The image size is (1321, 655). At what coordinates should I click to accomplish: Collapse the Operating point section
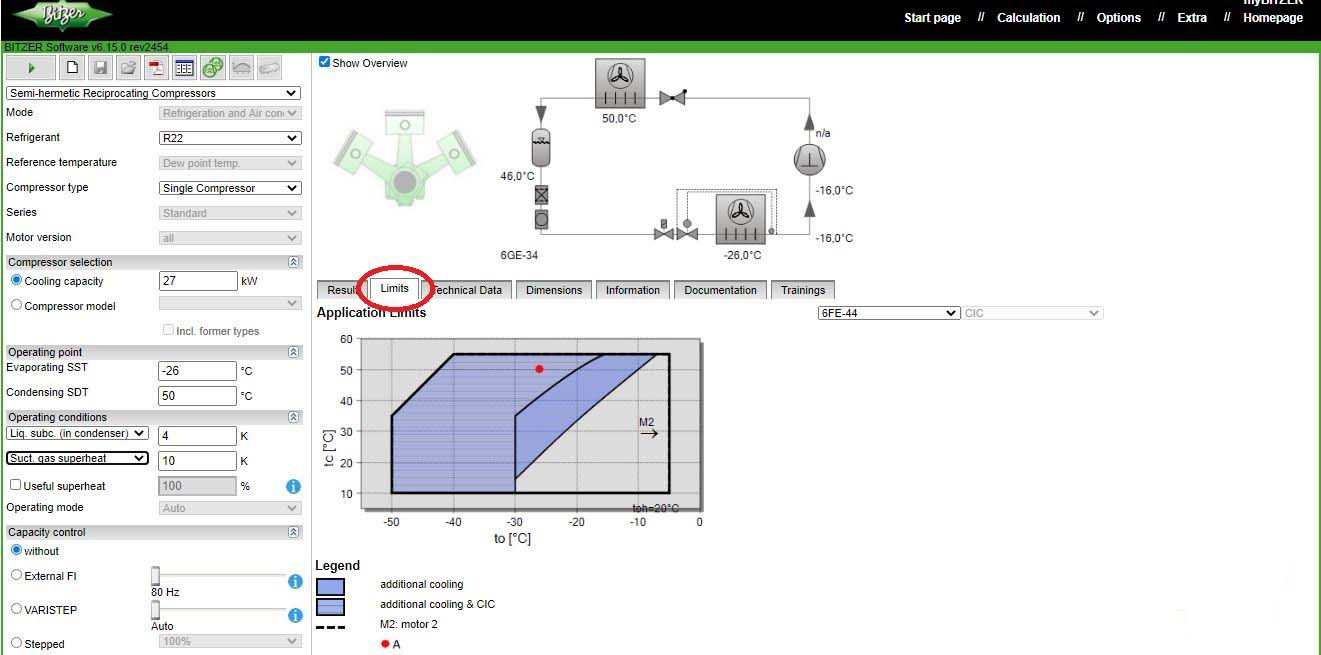[x=293, y=352]
